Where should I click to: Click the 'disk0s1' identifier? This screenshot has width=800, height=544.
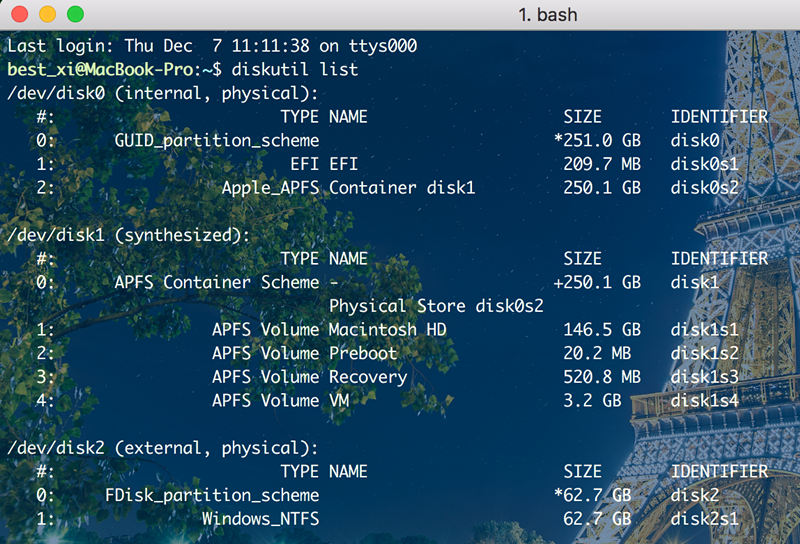704,164
